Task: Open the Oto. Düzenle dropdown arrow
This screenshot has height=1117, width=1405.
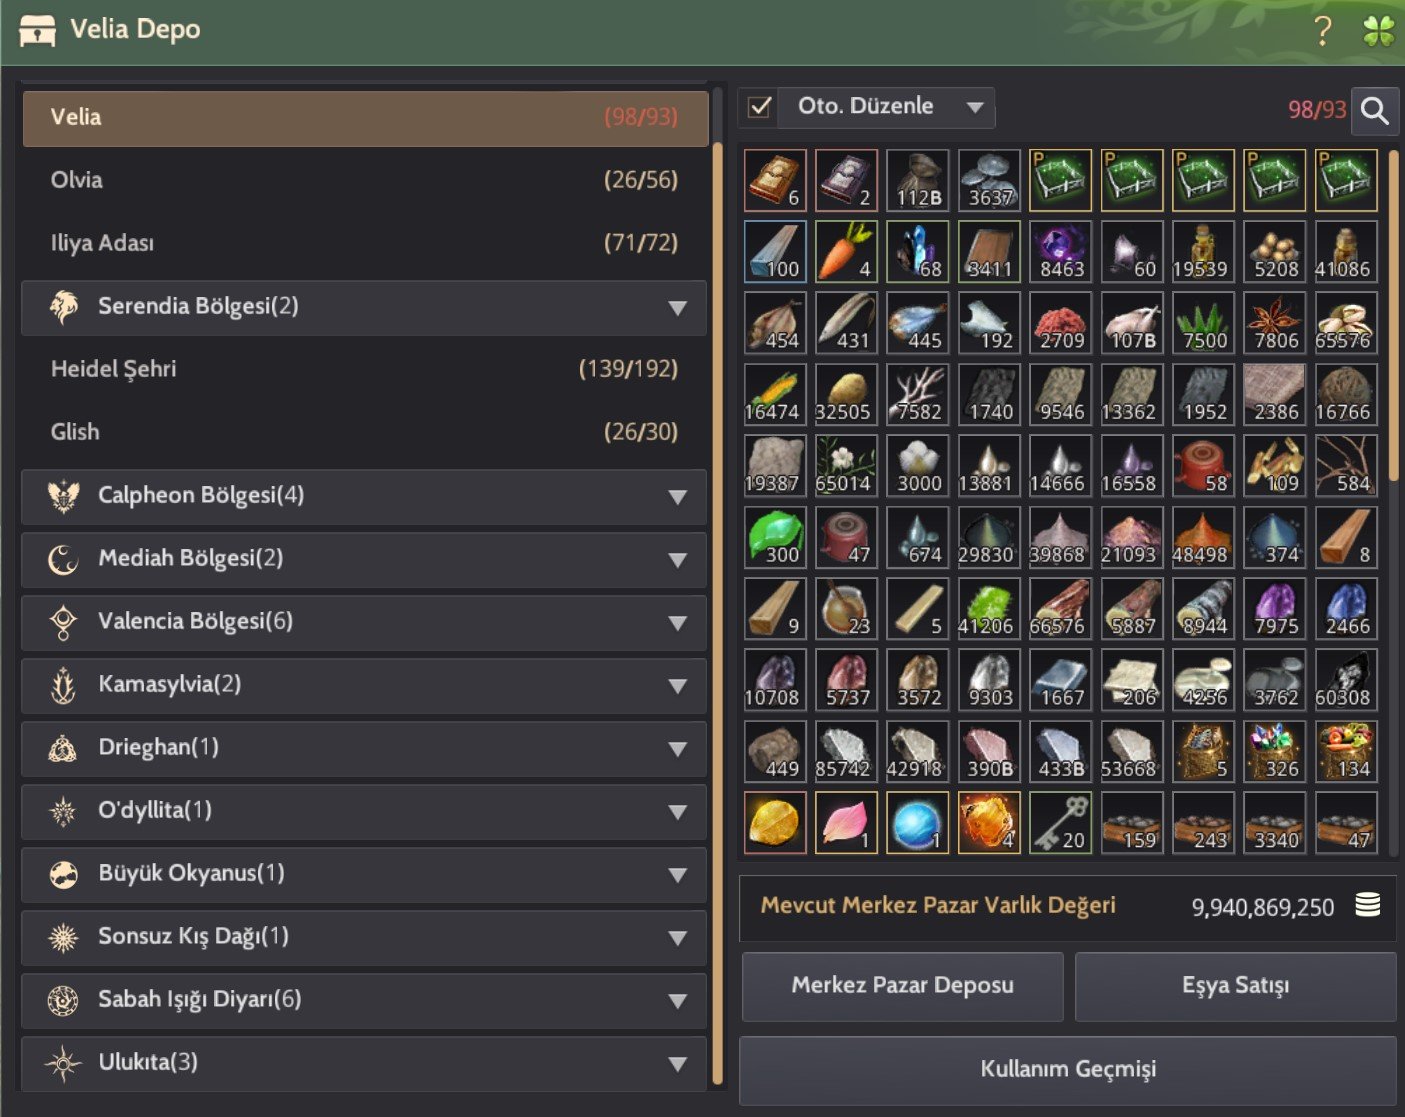Action: (975, 107)
